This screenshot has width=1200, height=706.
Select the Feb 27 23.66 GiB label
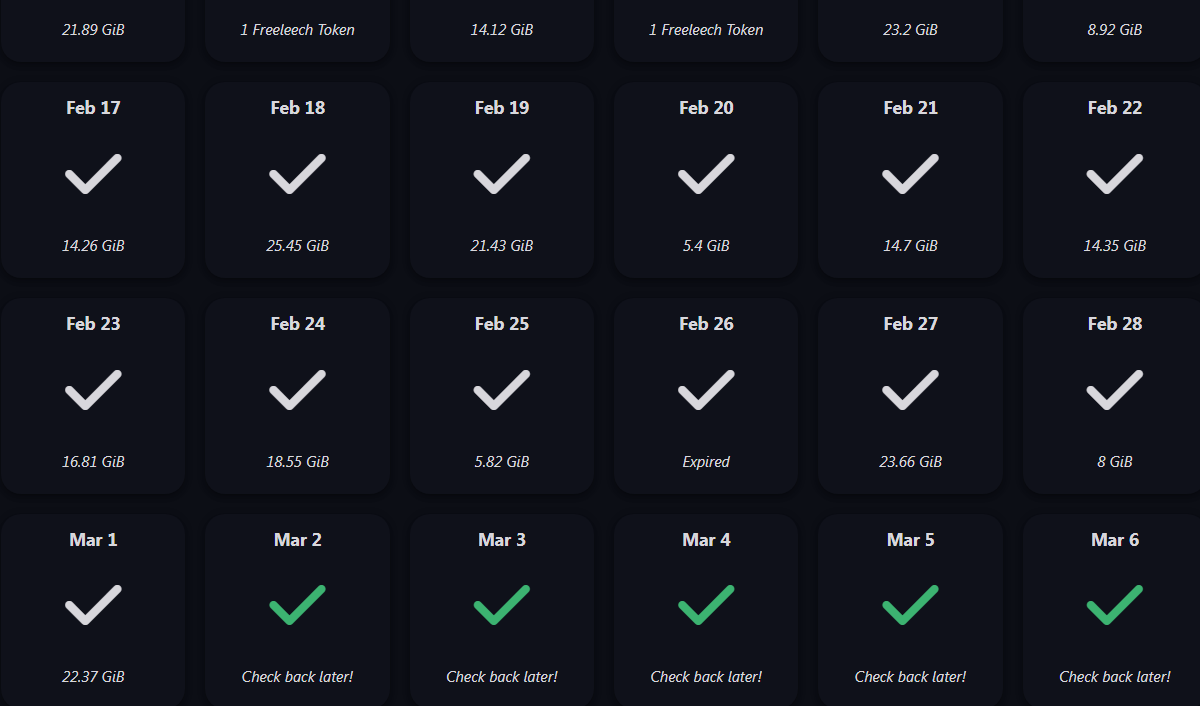(x=911, y=462)
